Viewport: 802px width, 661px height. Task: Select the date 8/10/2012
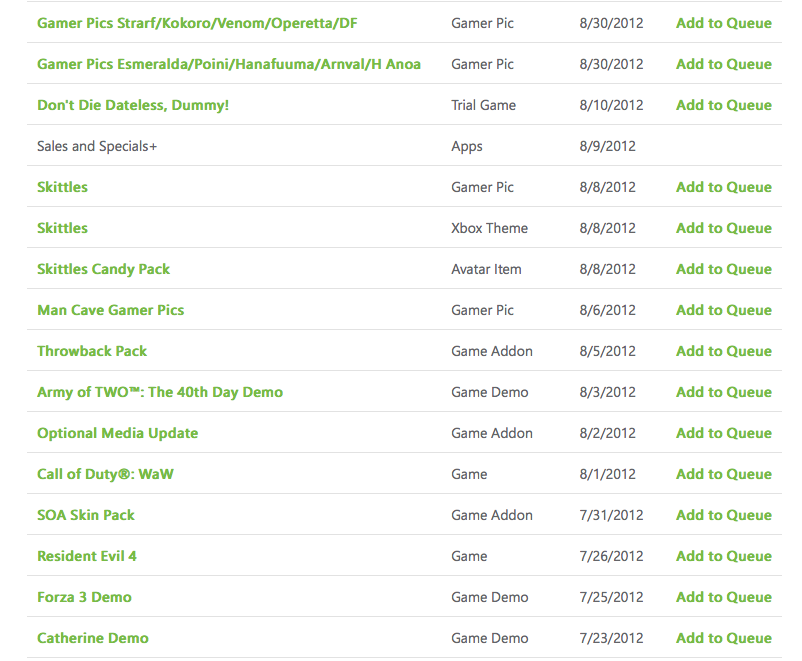point(611,105)
